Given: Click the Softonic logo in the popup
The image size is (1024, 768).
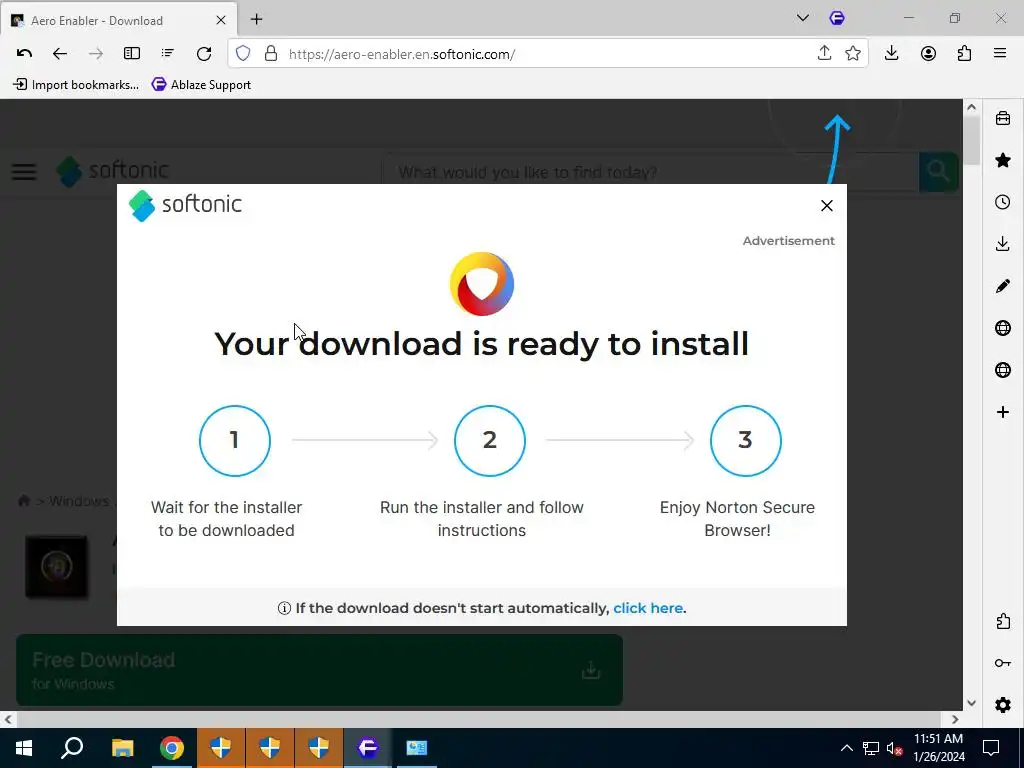Looking at the screenshot, I should point(185,206).
